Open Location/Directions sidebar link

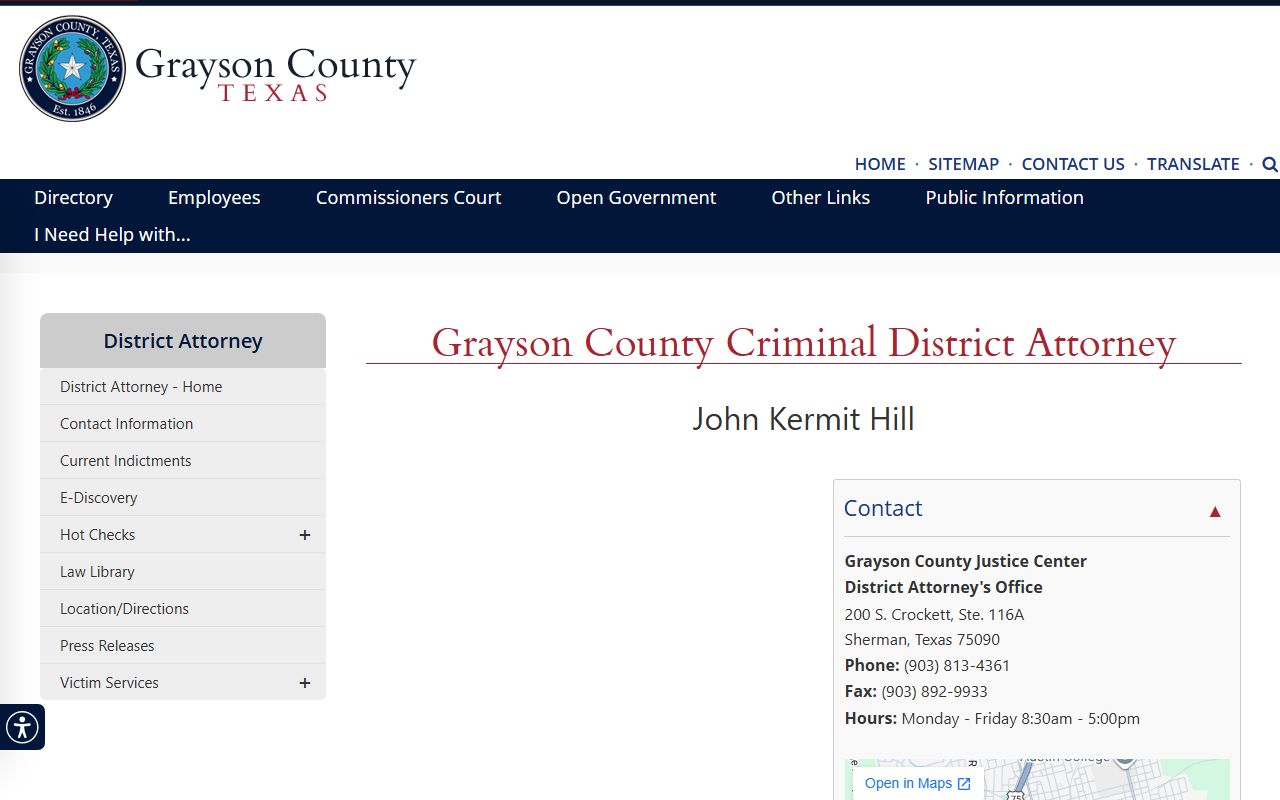click(x=183, y=609)
